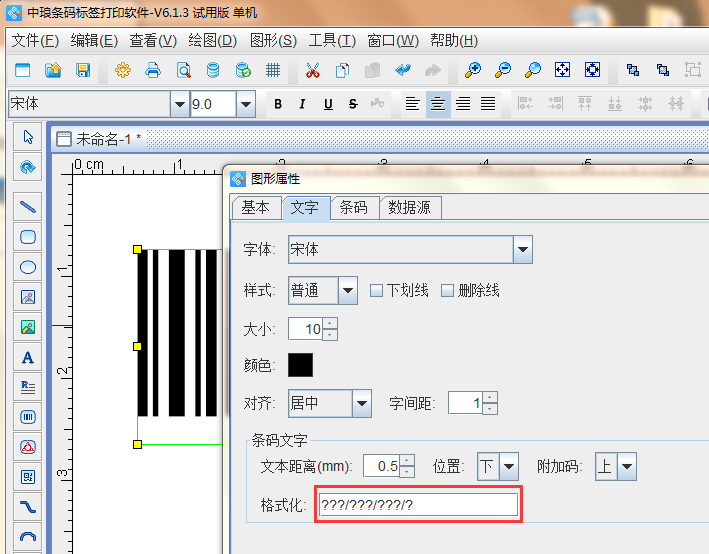Click the scissors cut icon
The width and height of the screenshot is (709, 554).
pos(312,70)
